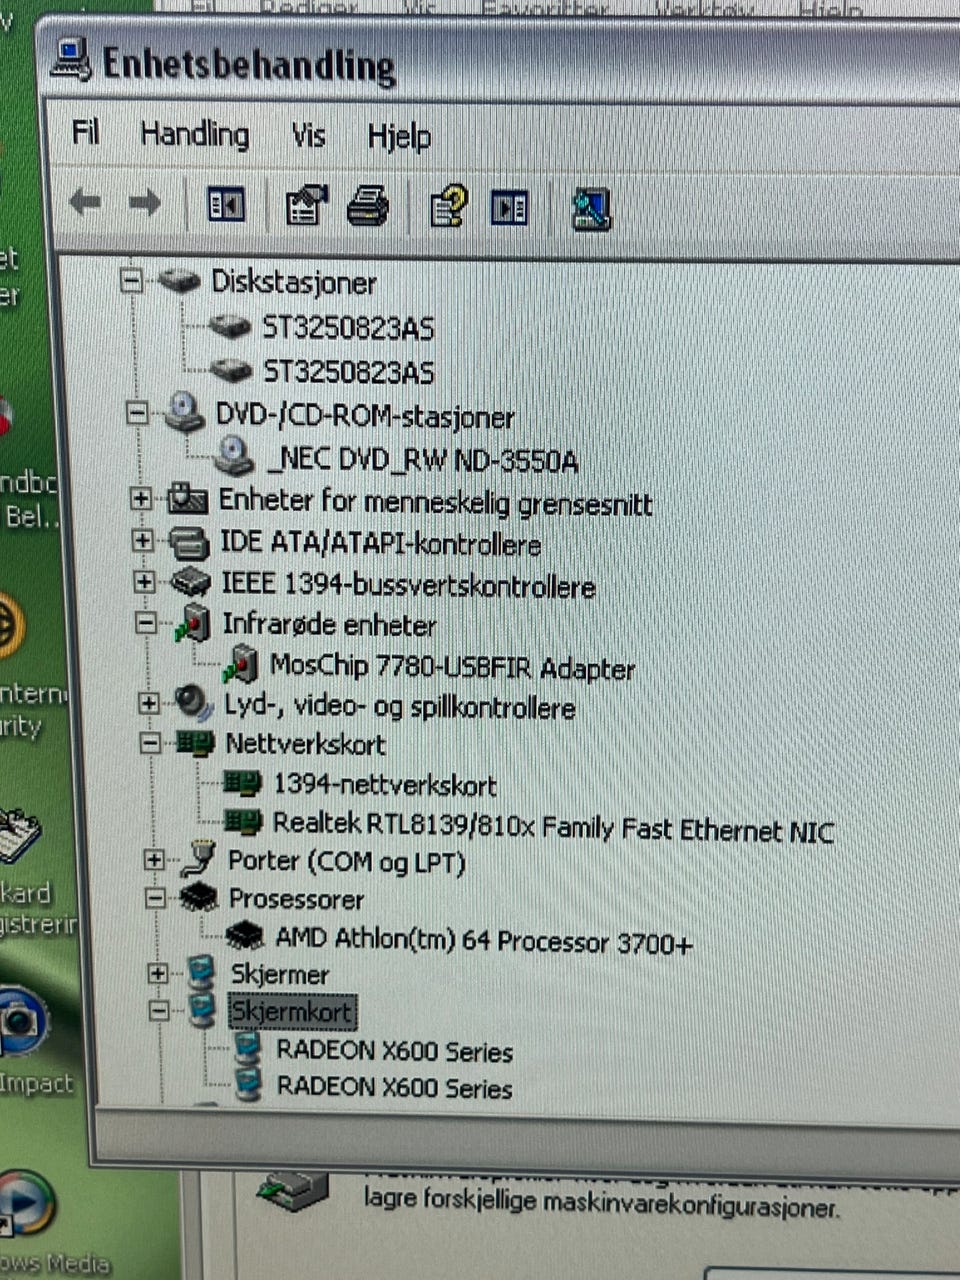
Task: Click the AMD Athlon processor chip icon
Action: coord(245,936)
